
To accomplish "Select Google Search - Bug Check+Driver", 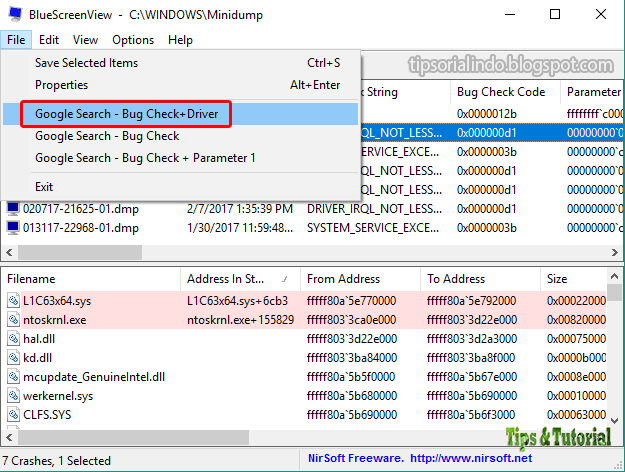I will (181, 114).
